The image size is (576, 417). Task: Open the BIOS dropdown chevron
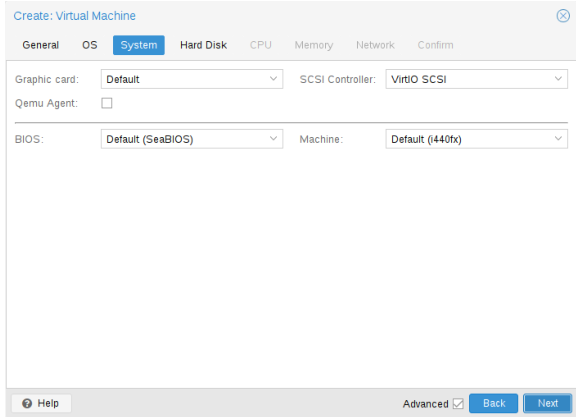pos(273,139)
